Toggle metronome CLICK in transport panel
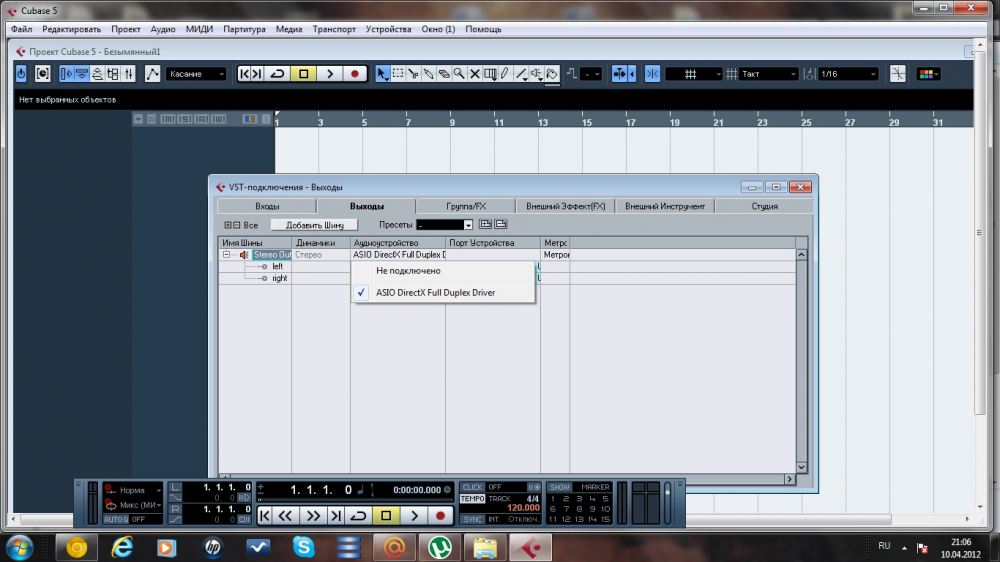The height and width of the screenshot is (562, 1000). coord(473,487)
